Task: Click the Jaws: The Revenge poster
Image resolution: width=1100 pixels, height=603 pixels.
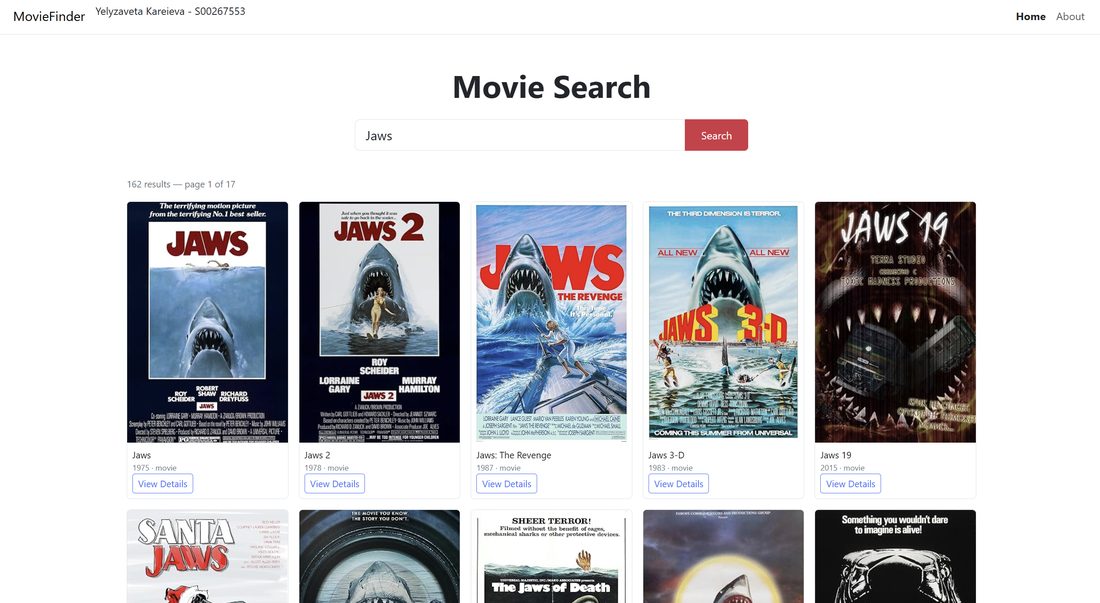Action: 551,323
